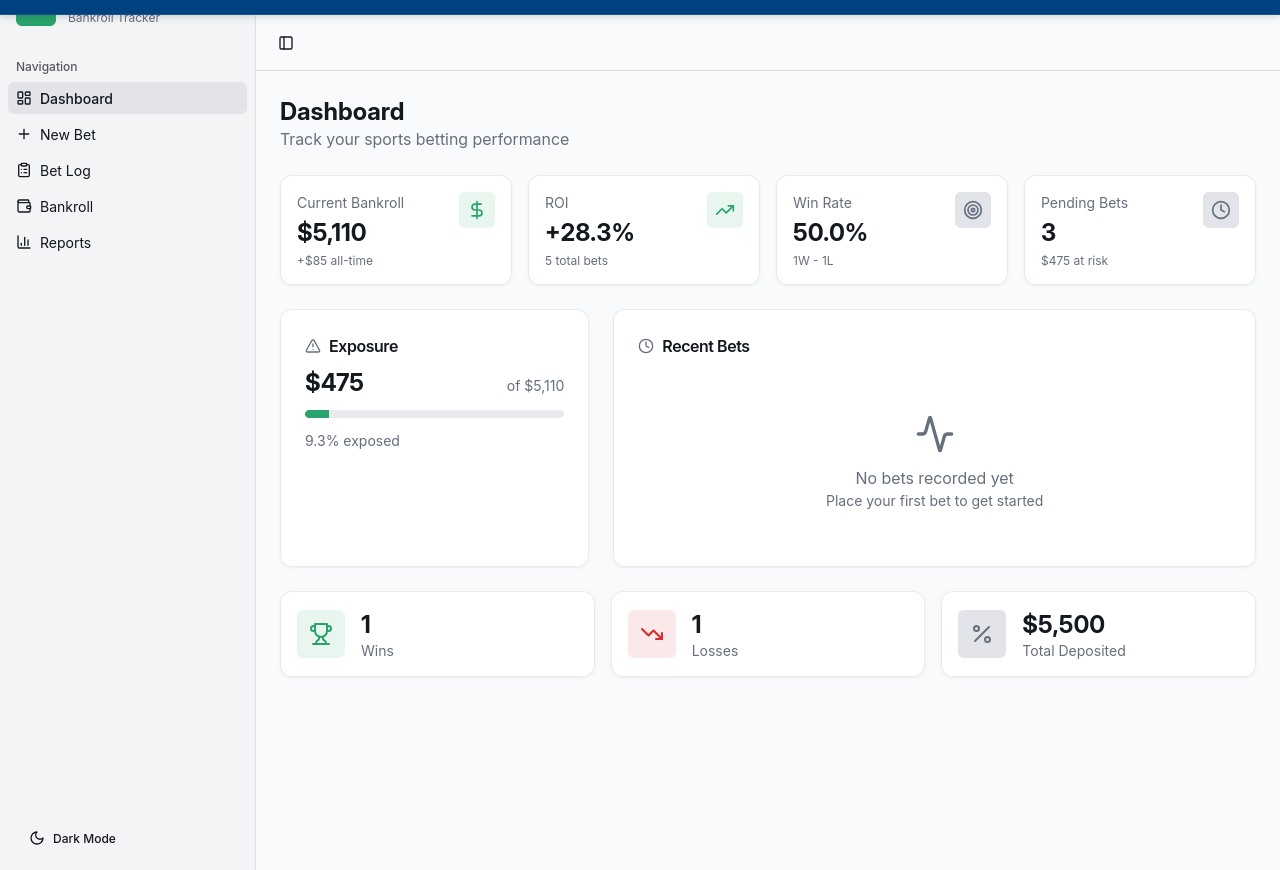Click the activity pulse icon in Recent Bets
Image resolution: width=1280 pixels, height=870 pixels.
934,434
